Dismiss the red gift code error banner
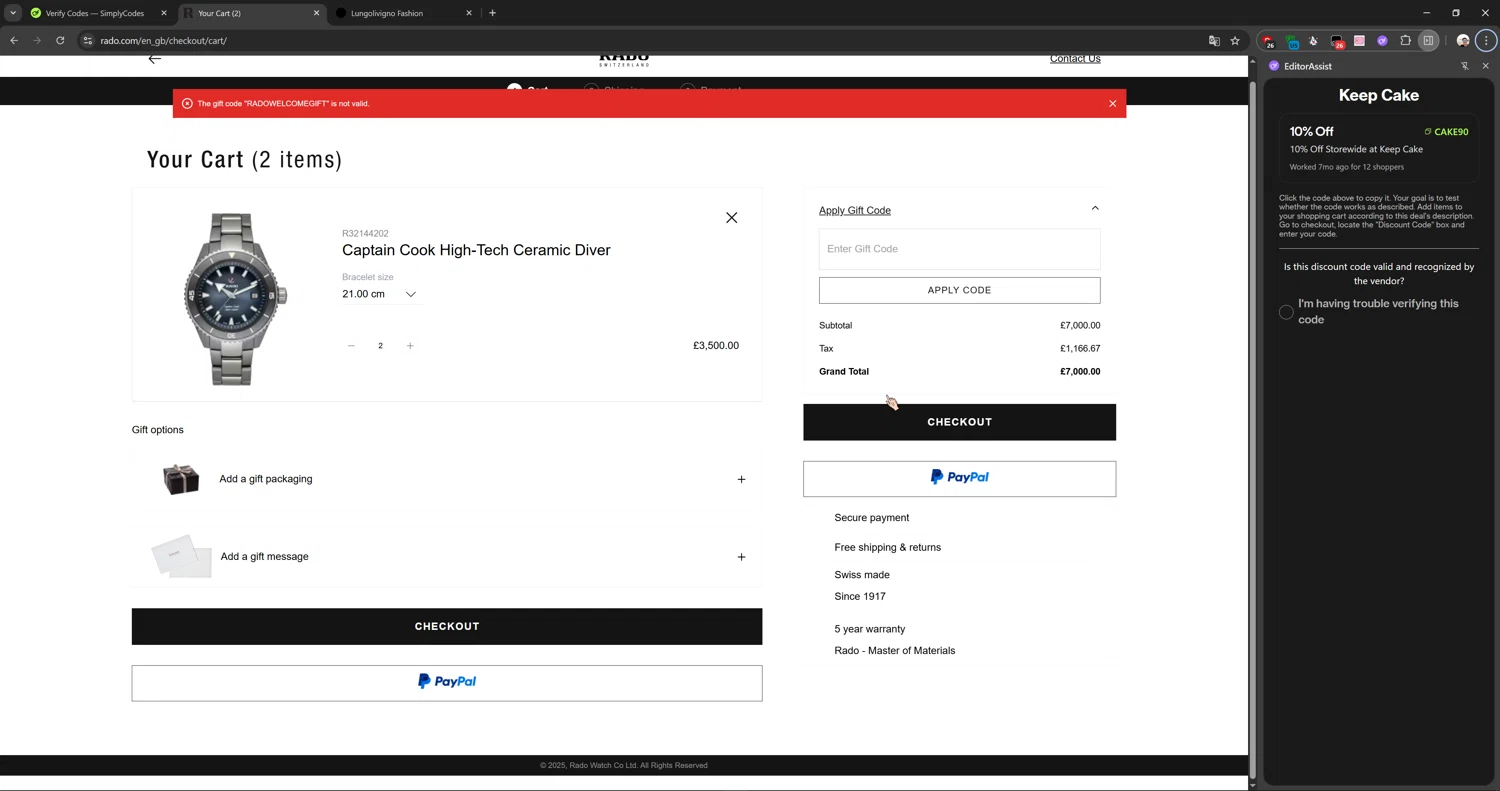 click(x=1112, y=104)
